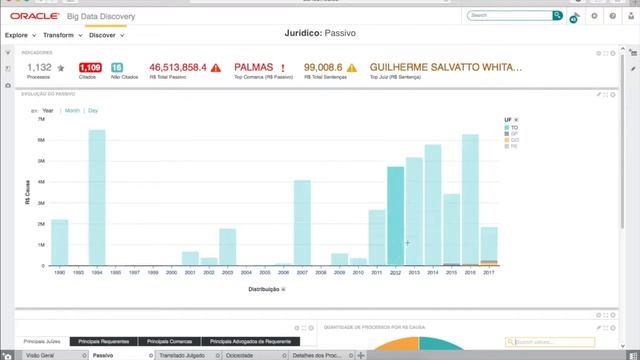Focus the top Search input field
This screenshot has height=360, width=640.
(509, 16)
